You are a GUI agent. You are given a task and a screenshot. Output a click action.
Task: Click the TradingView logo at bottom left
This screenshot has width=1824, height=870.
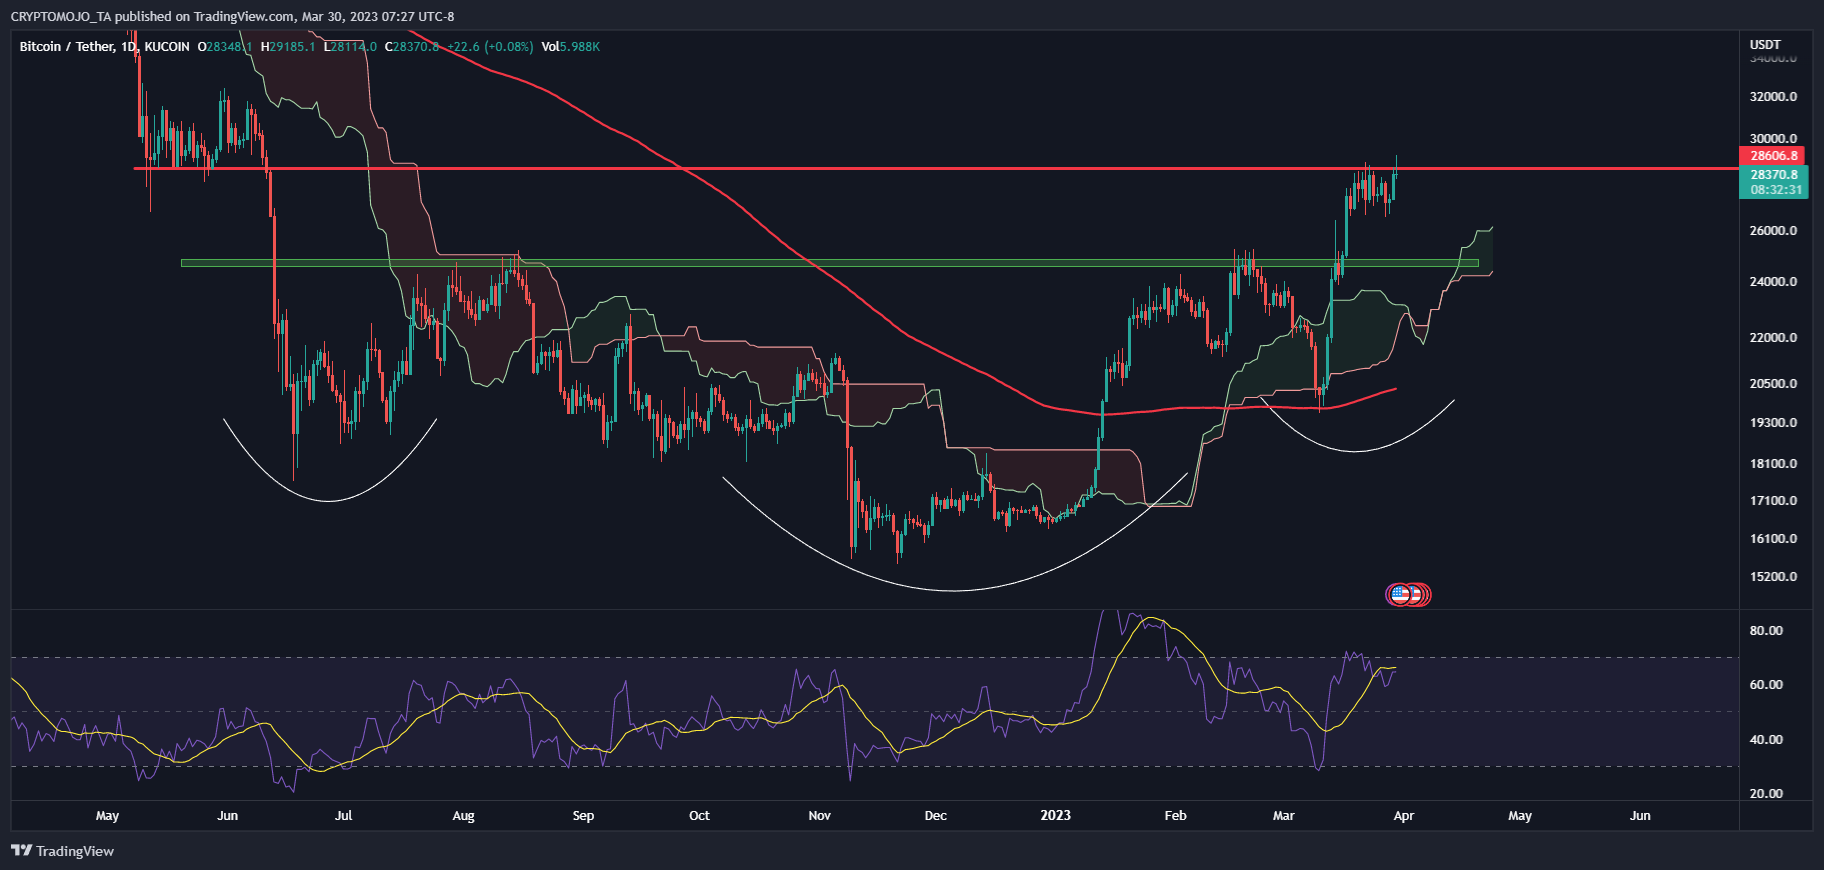pos(62,851)
